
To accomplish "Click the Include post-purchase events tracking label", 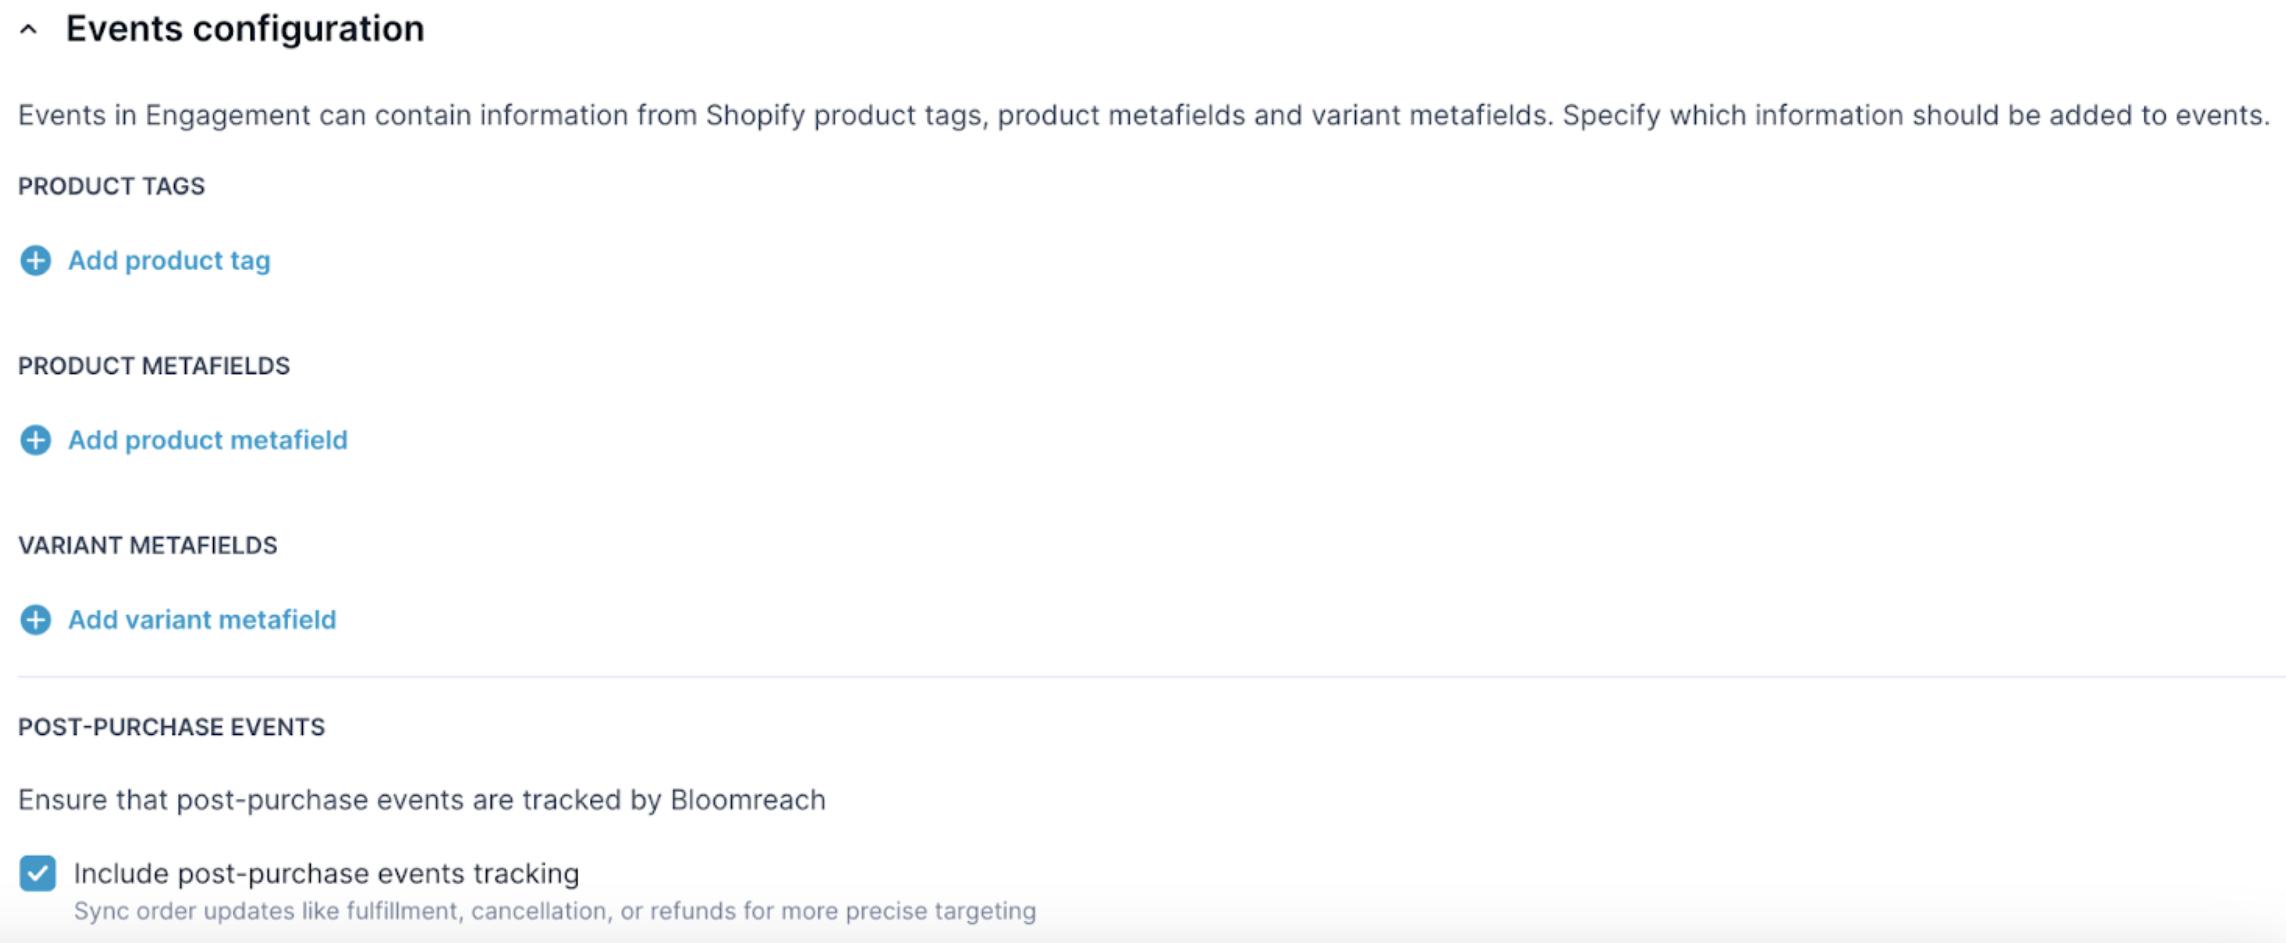I will (326, 874).
